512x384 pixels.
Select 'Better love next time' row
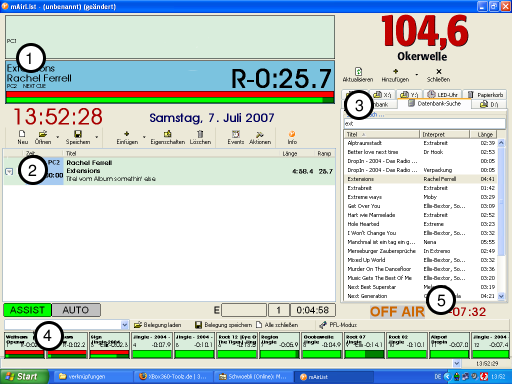tap(421, 152)
